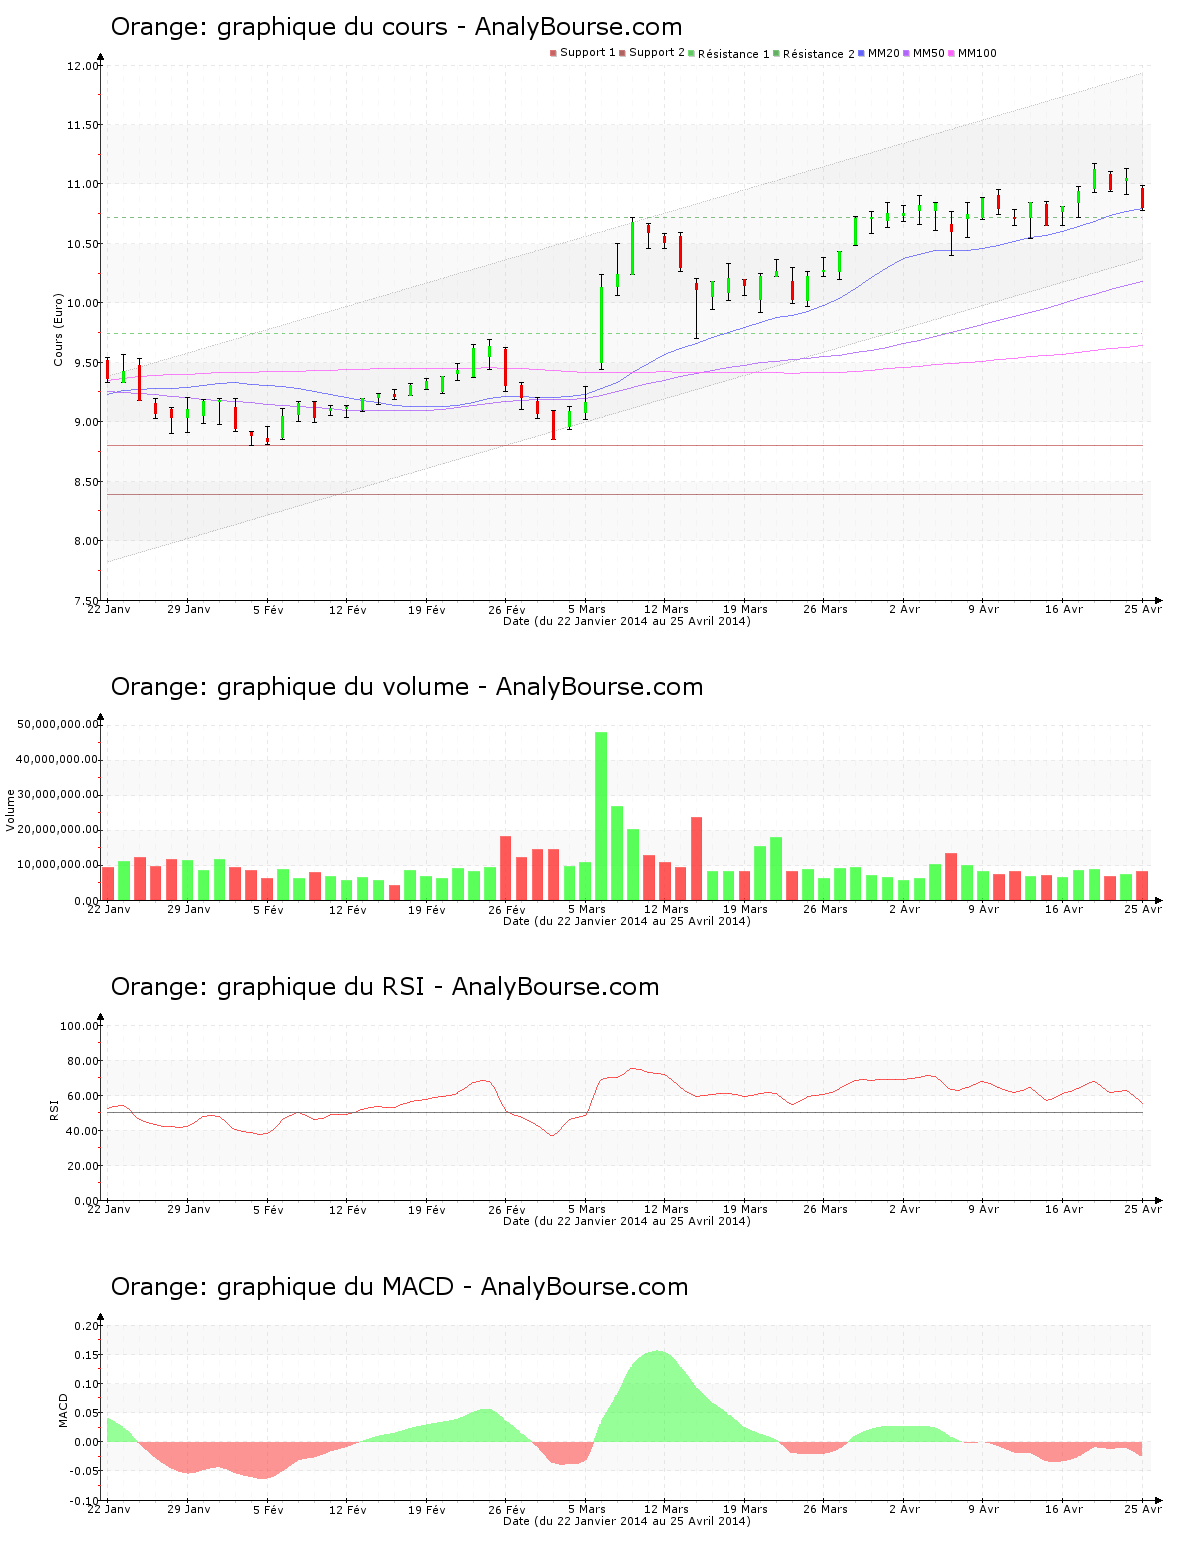The width and height of the screenshot is (1200, 1550).
Task: Click '26 Fév' date on price chart
Action: [x=507, y=610]
